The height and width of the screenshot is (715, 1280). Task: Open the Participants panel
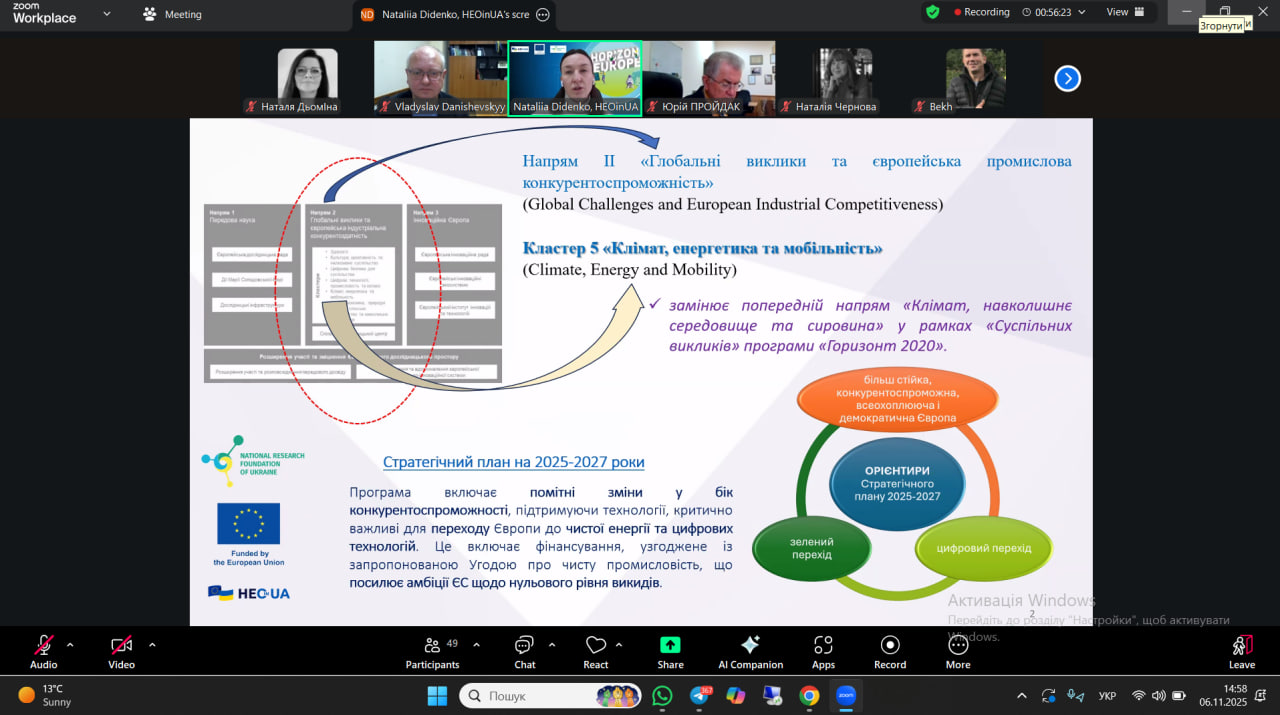(432, 652)
